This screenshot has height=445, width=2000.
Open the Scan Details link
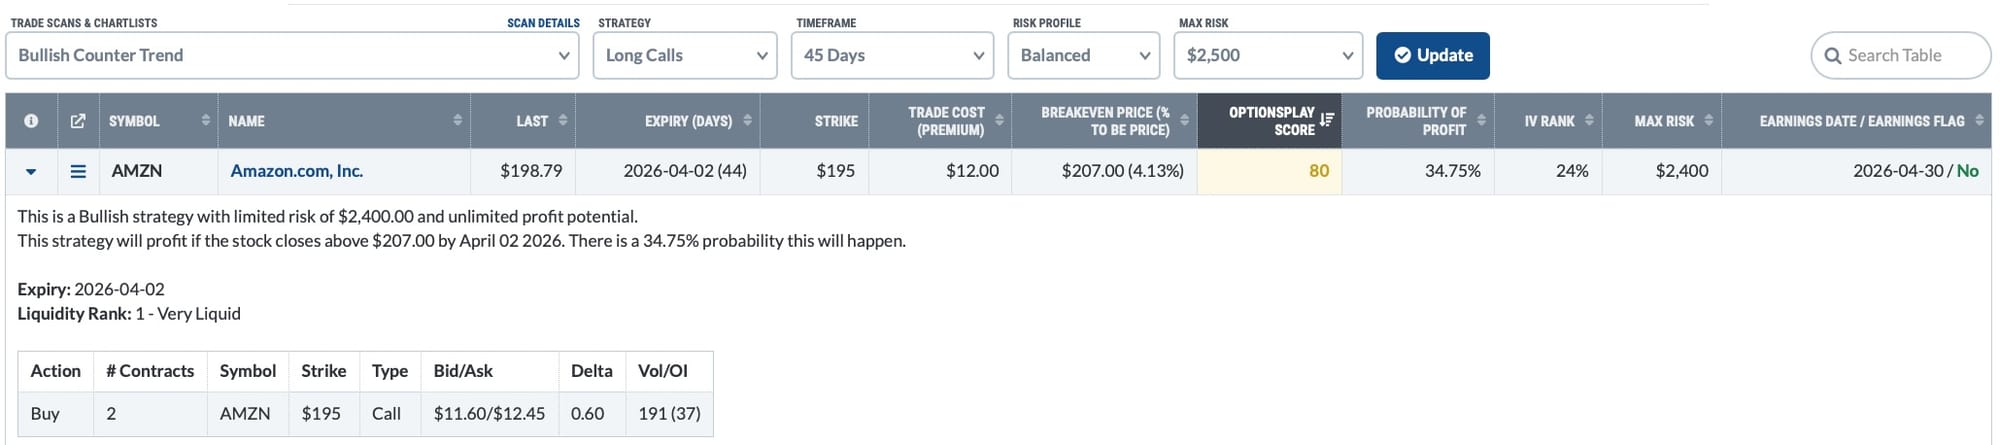point(543,23)
